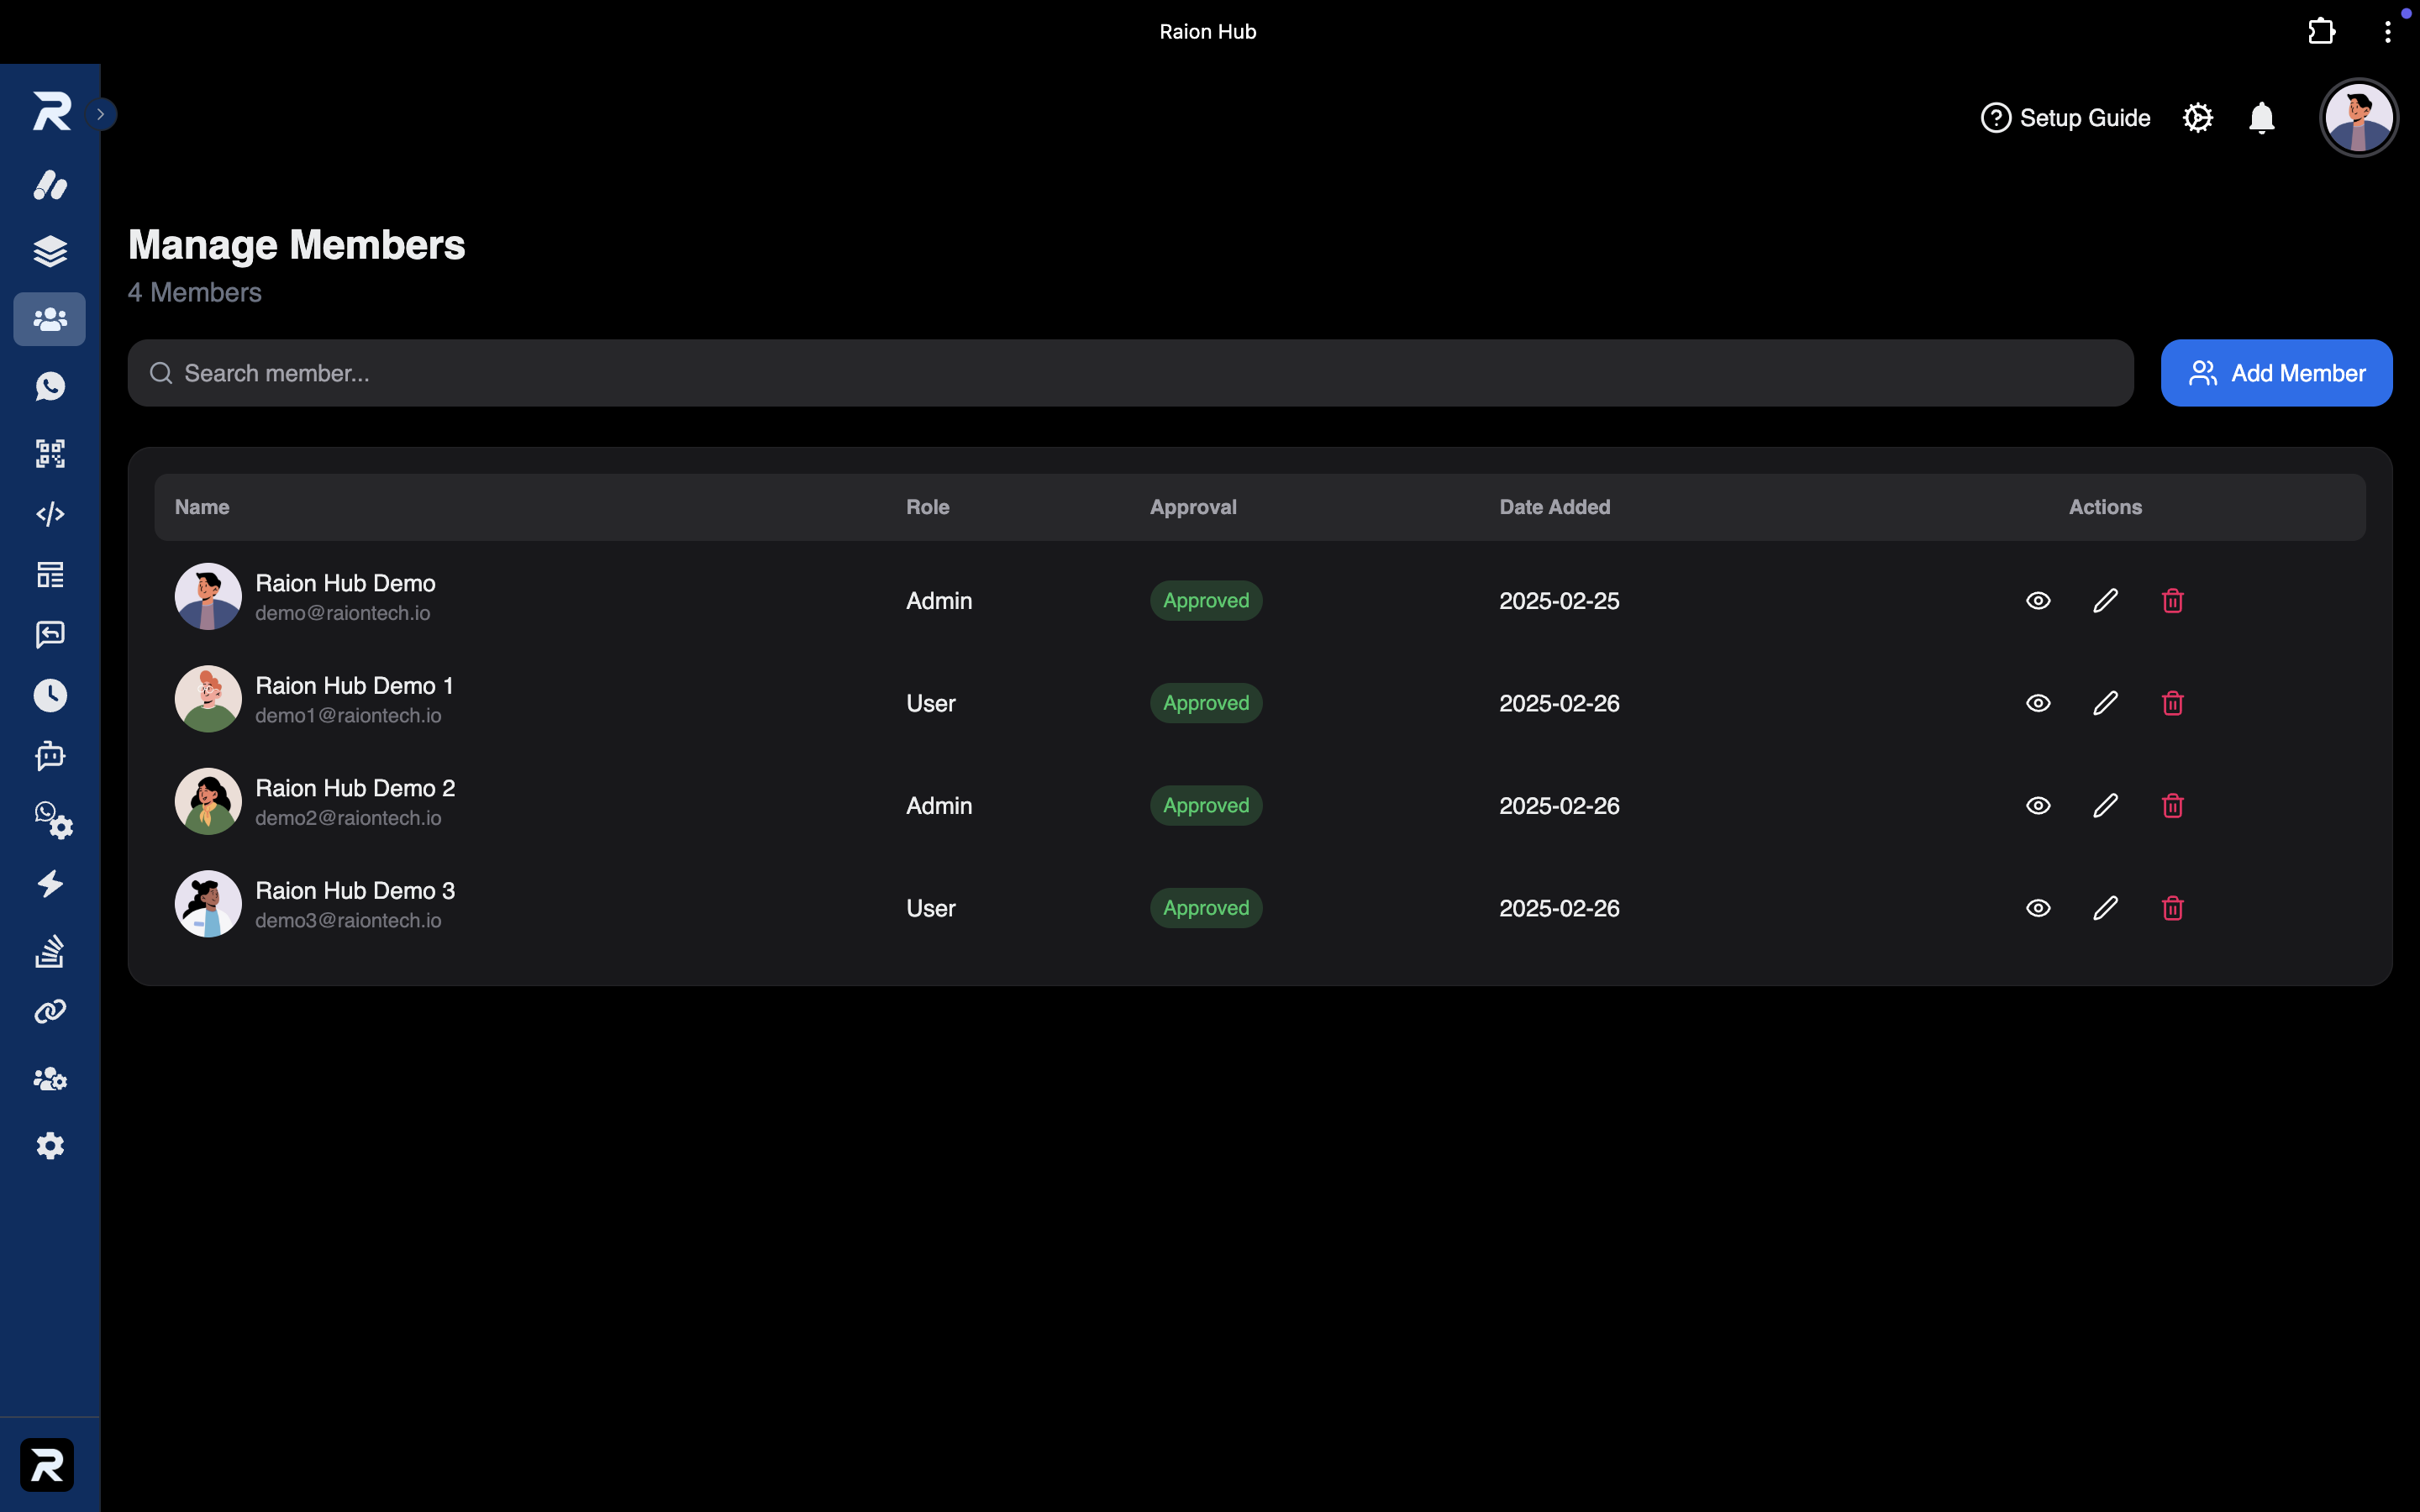This screenshot has width=2420, height=1512.
Task: Open the clock schedule sidebar icon
Action: click(x=50, y=695)
